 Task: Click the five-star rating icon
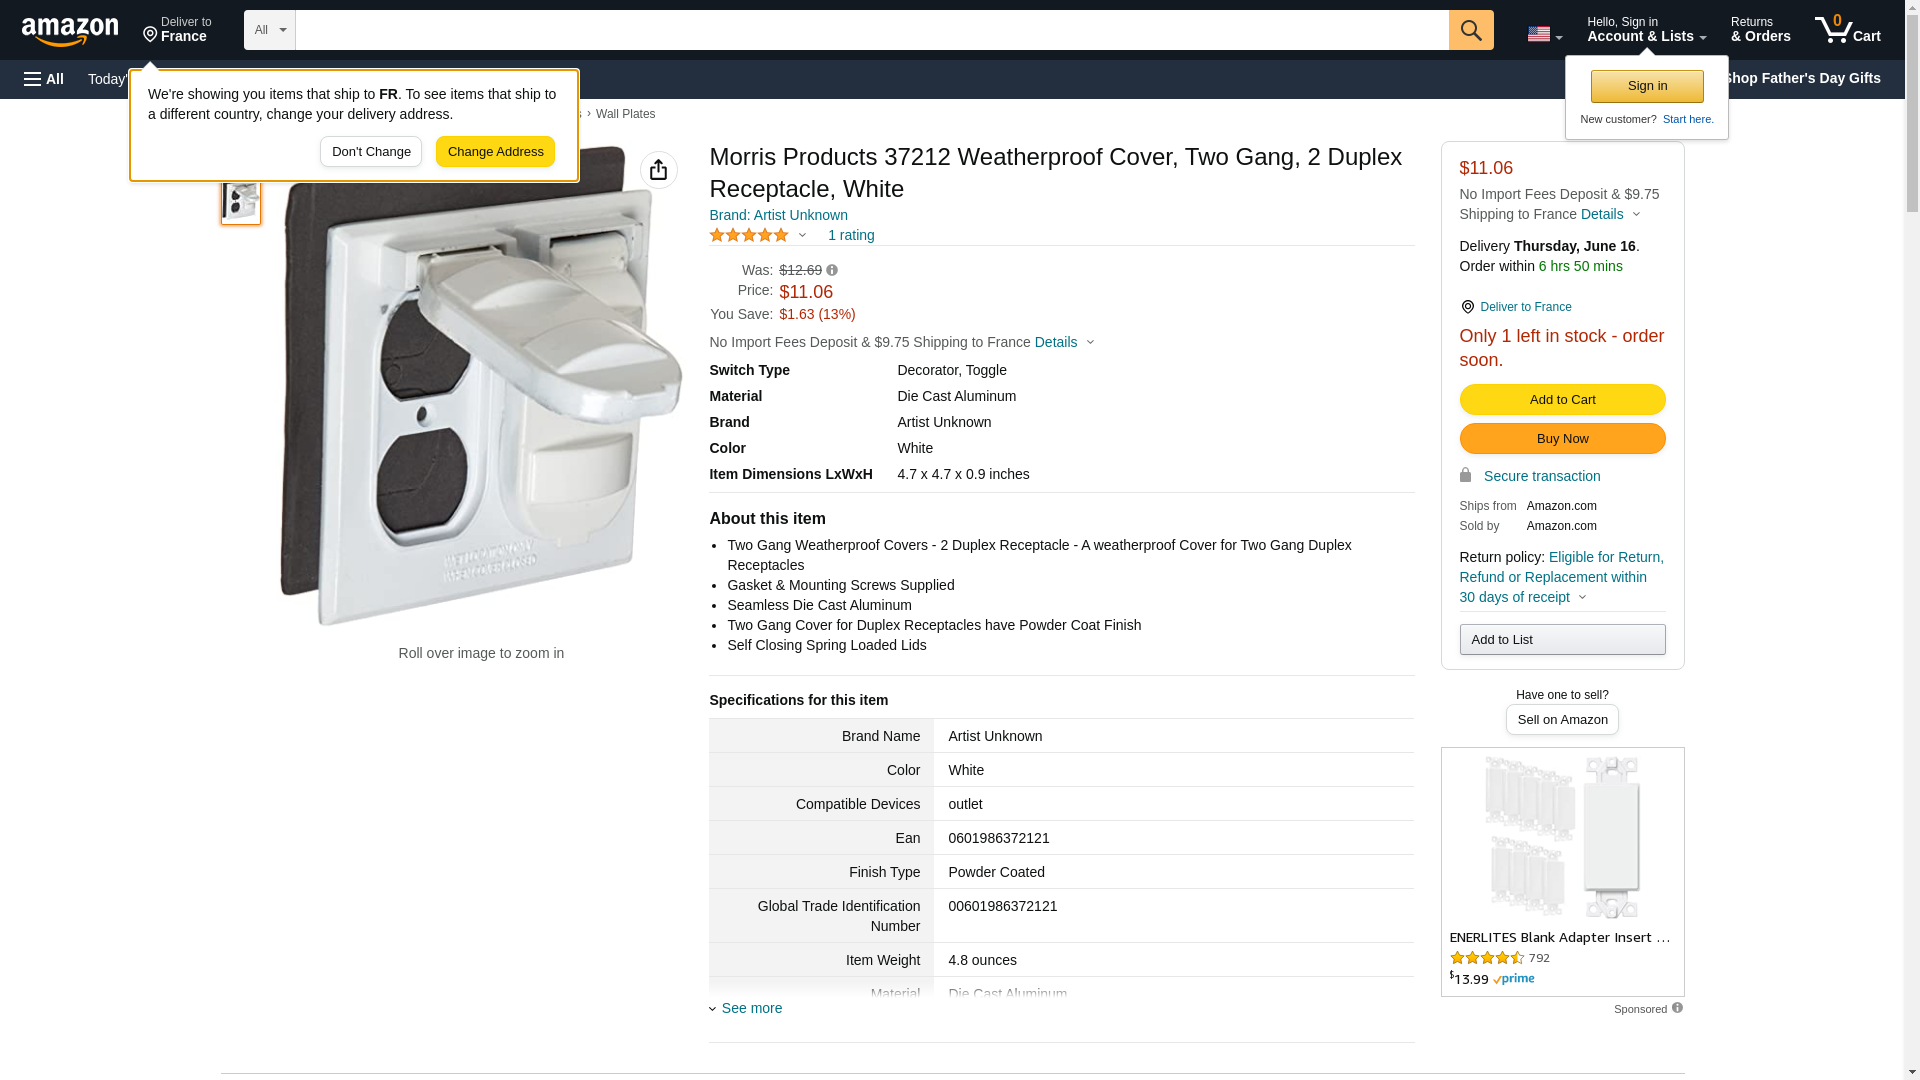coord(749,235)
